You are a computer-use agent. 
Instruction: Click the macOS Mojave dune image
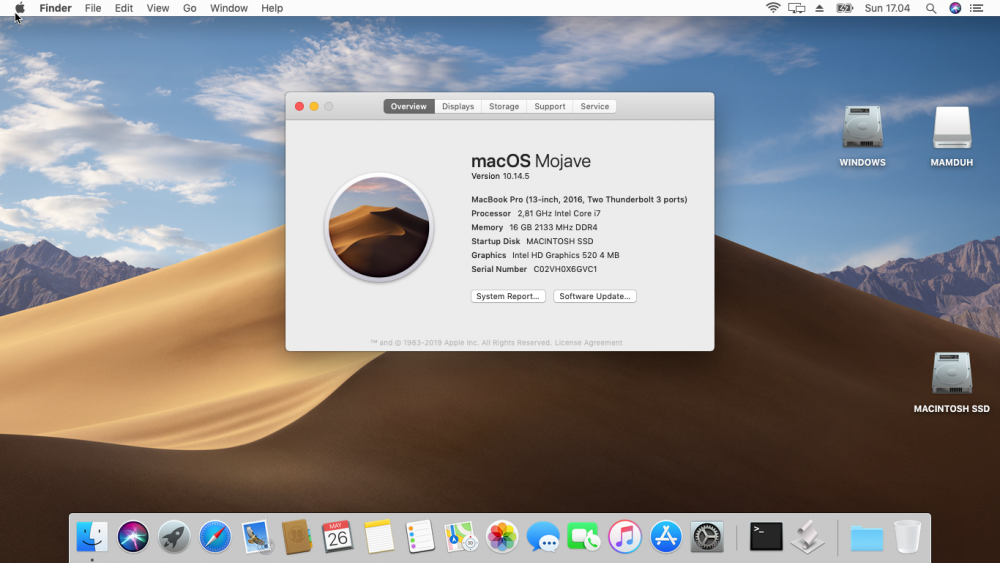[x=378, y=228]
